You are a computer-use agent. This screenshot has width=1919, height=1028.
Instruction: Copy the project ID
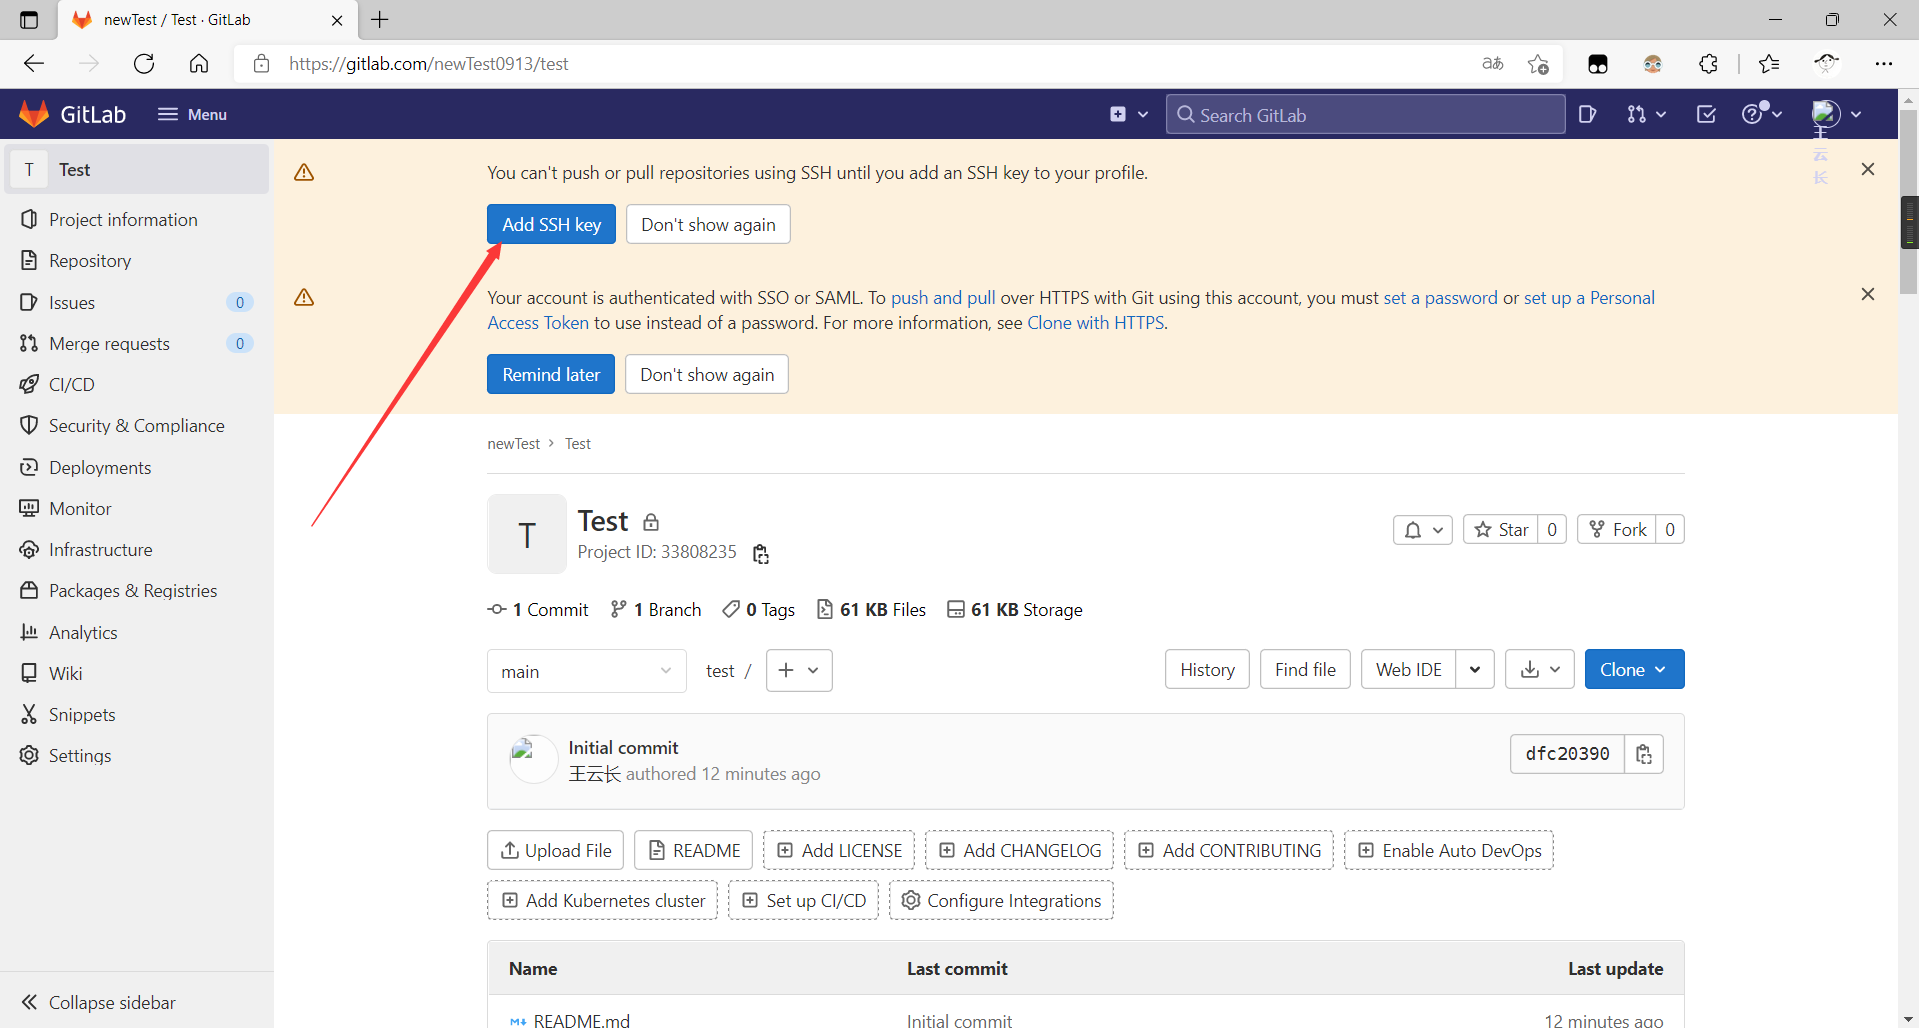(x=761, y=554)
